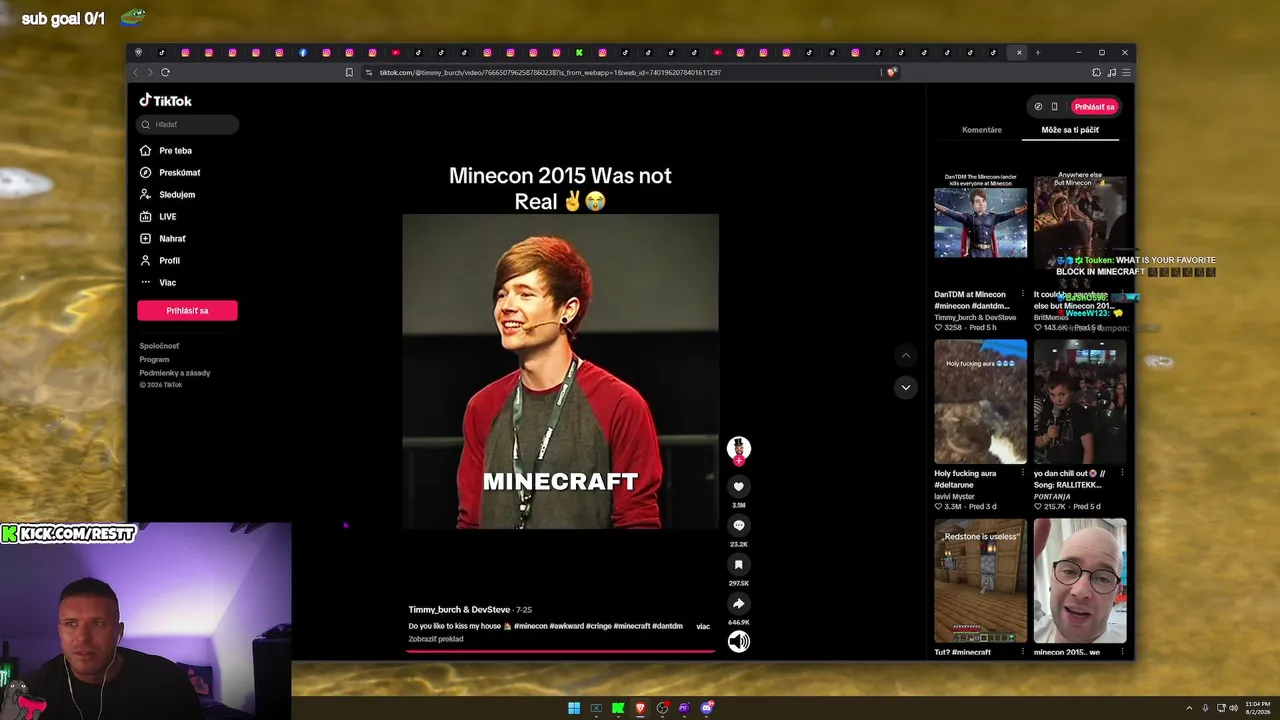
Task: Click the Brave Shields lion icon
Action: click(x=891, y=72)
